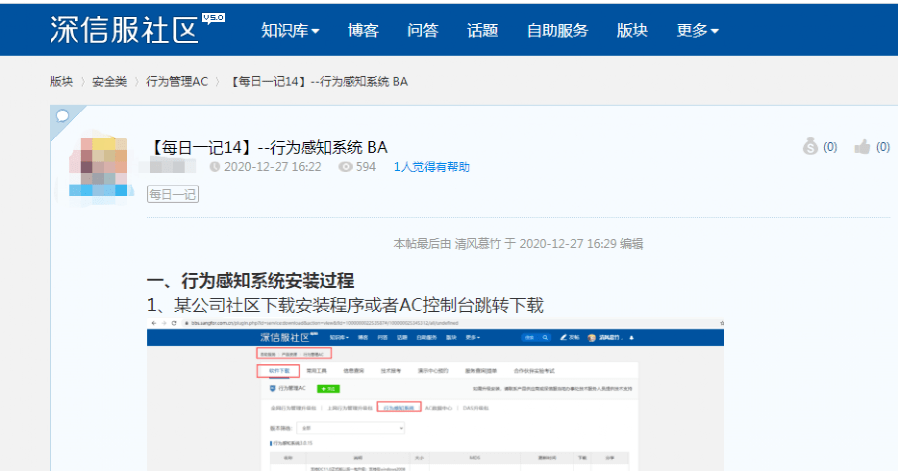This screenshot has width=898, height=471.
Task: Open the 知识库 dropdown menu
Action: (x=290, y=30)
